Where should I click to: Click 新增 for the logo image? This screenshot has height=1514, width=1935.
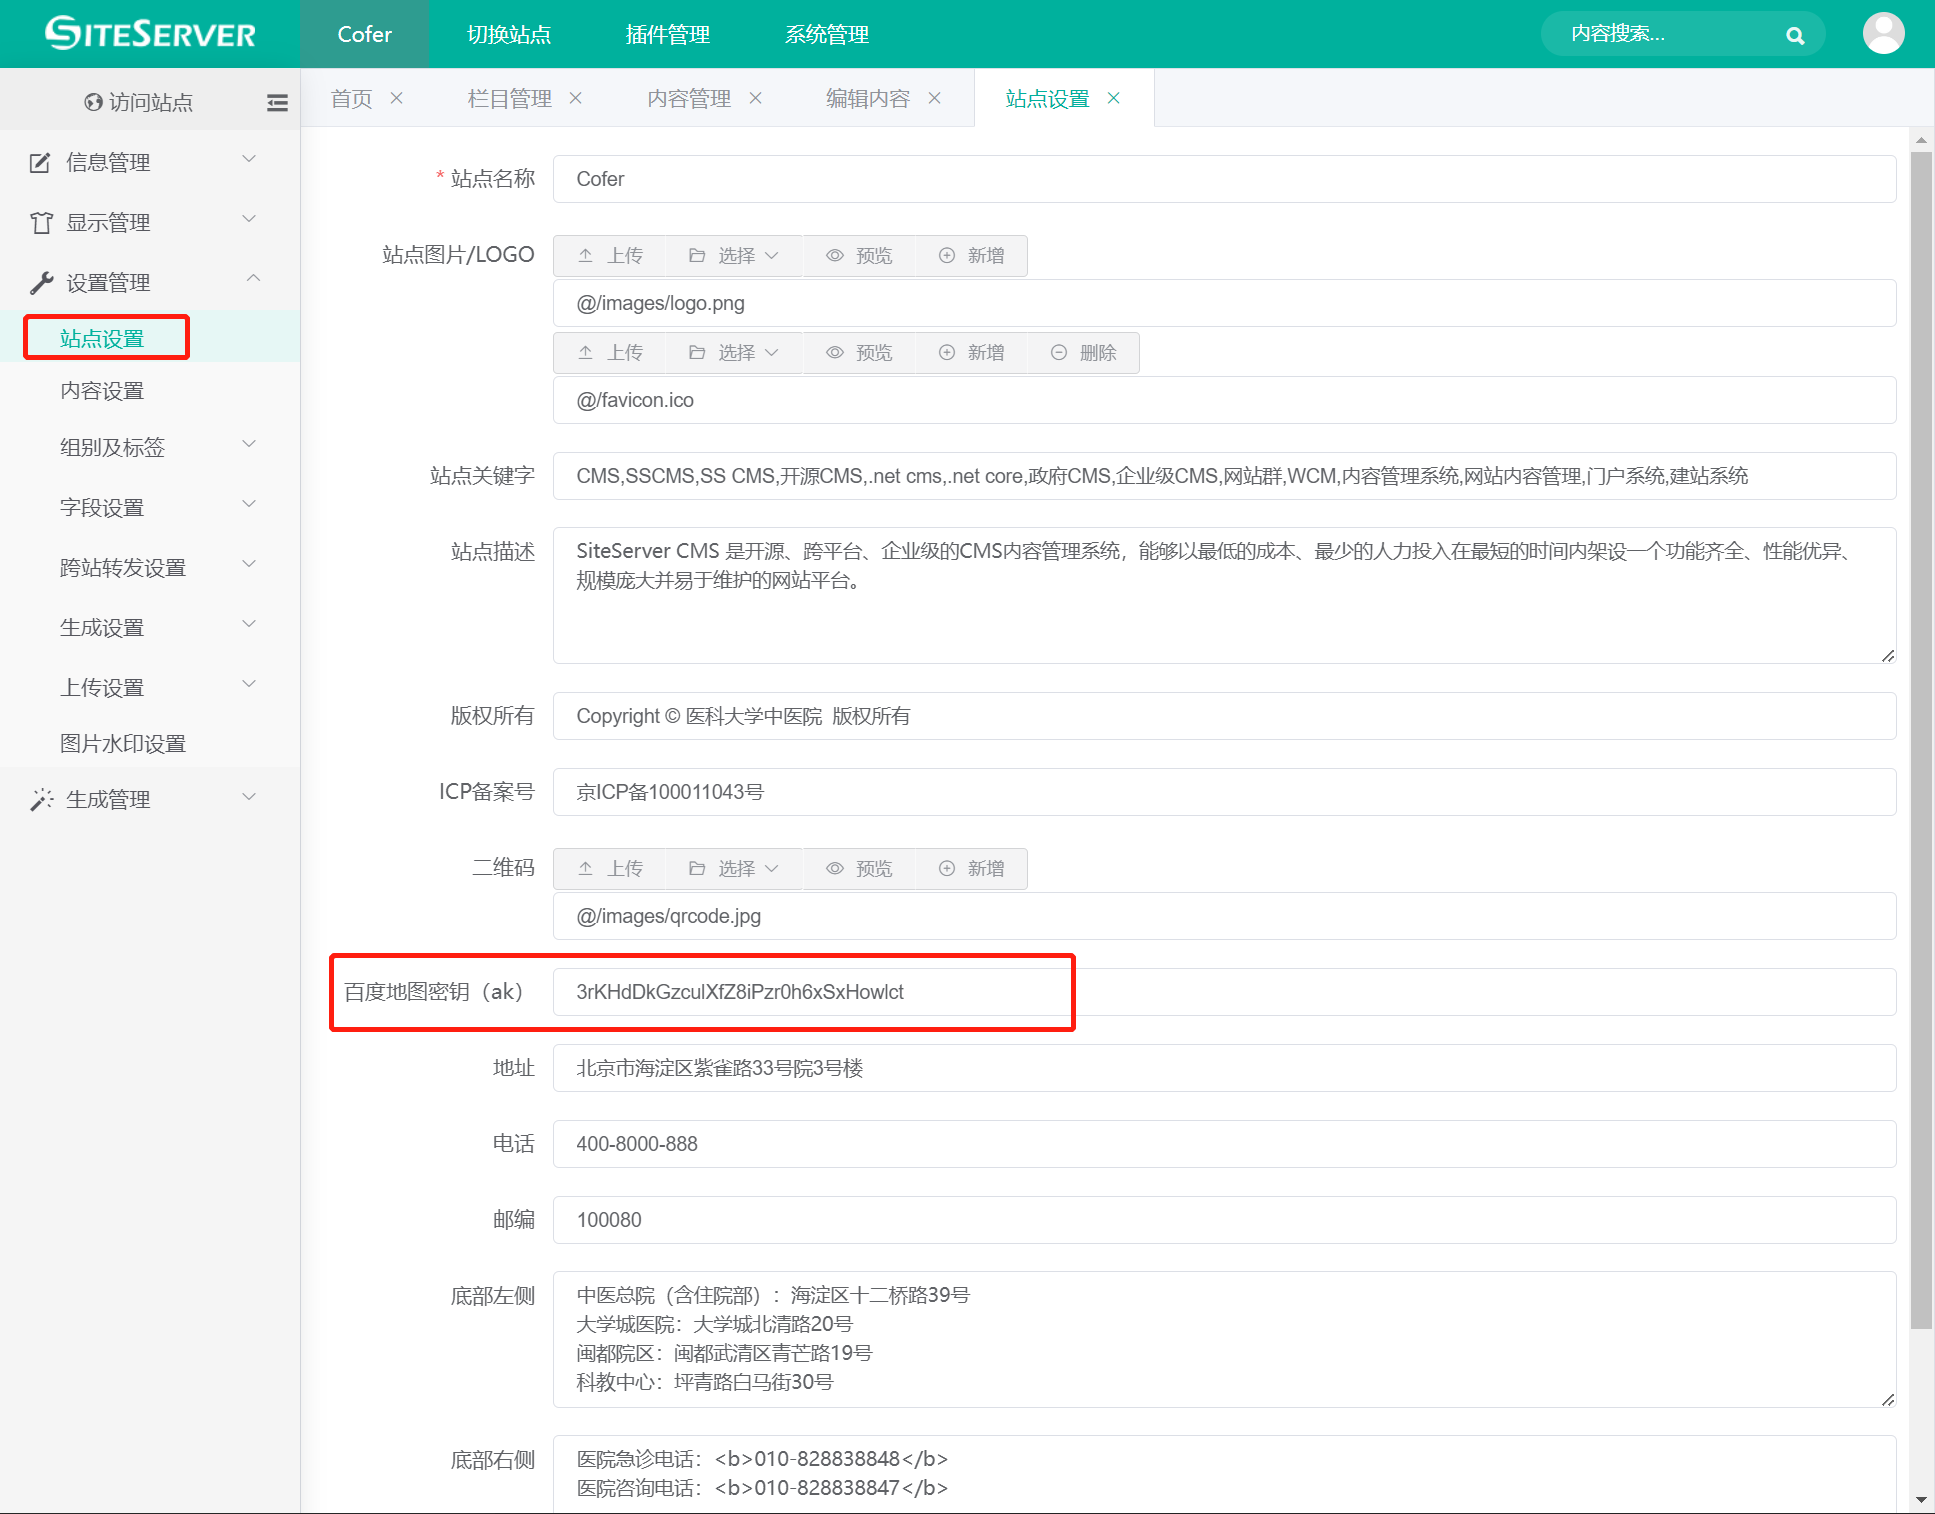tap(971, 256)
